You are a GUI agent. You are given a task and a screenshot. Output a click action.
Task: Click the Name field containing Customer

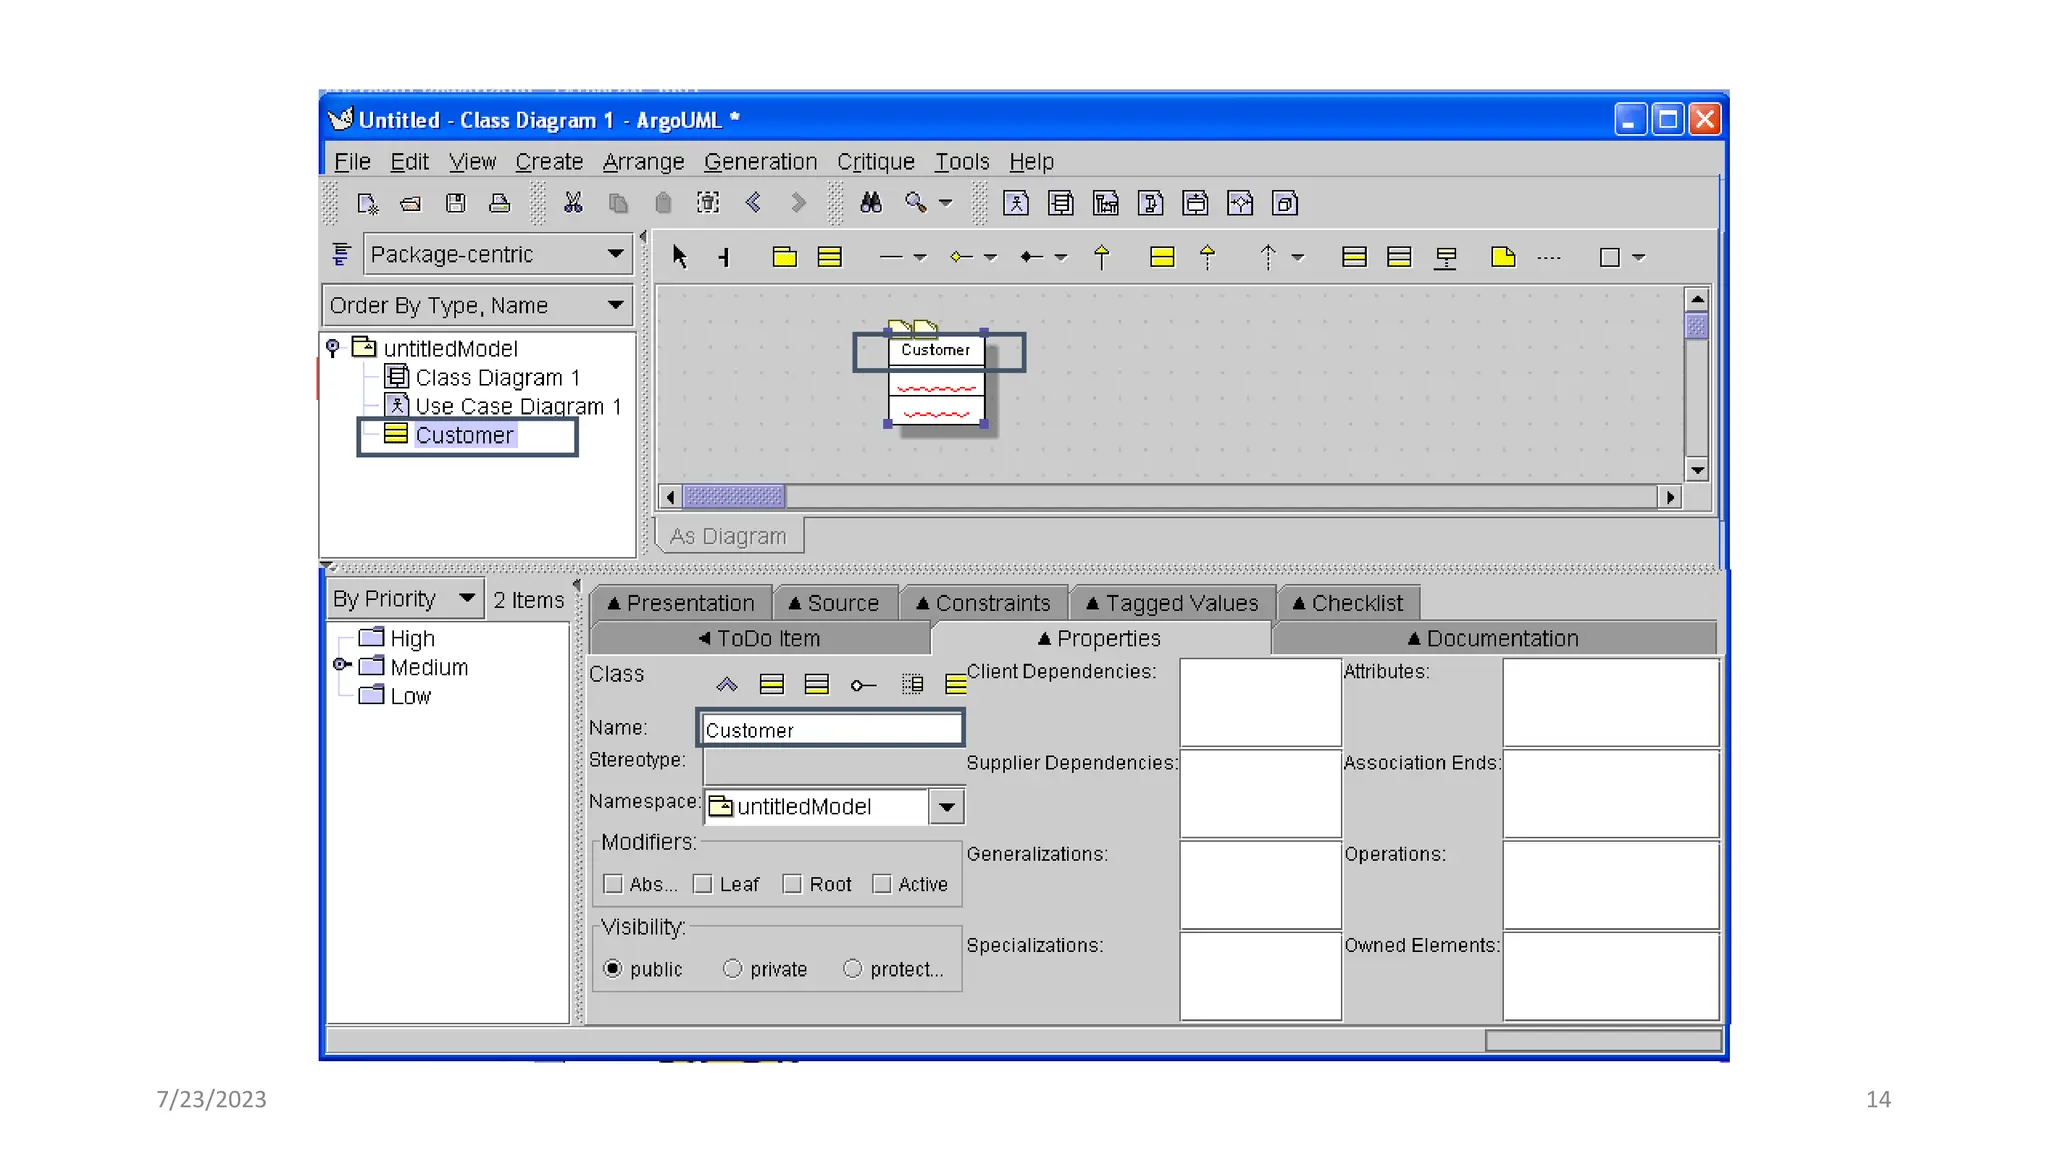(x=831, y=729)
